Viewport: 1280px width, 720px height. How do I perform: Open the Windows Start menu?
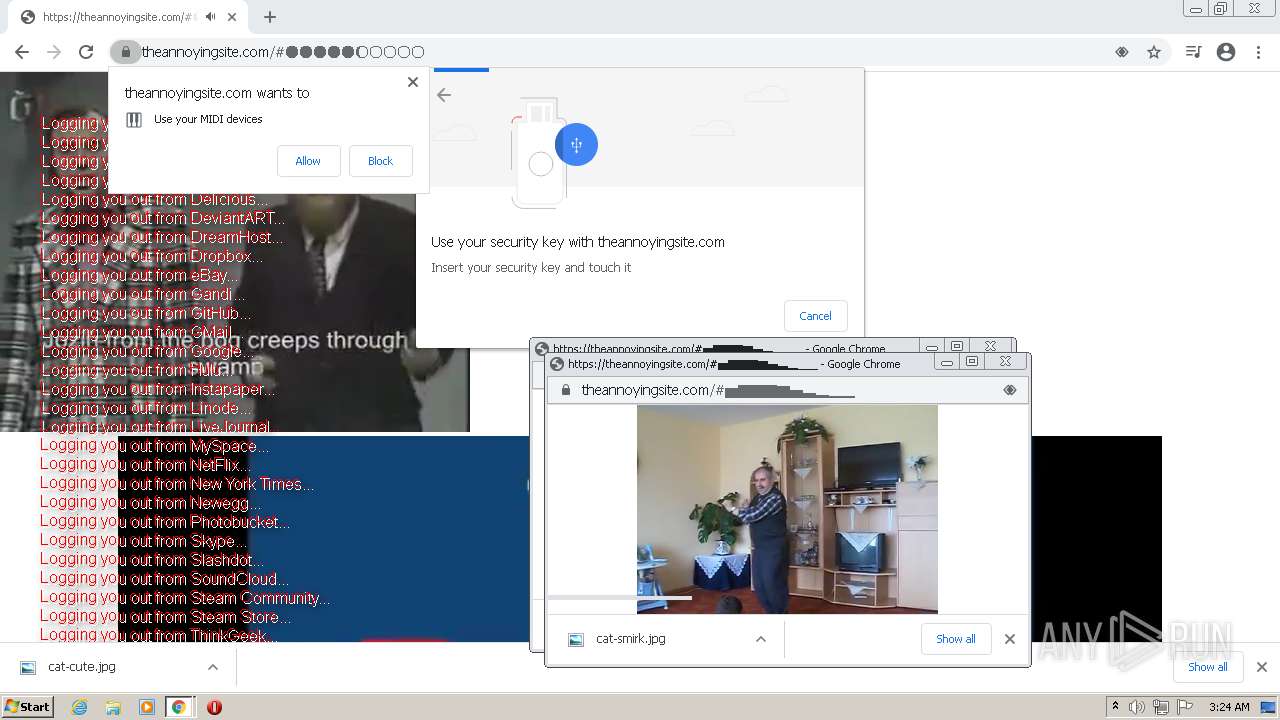tap(28, 706)
